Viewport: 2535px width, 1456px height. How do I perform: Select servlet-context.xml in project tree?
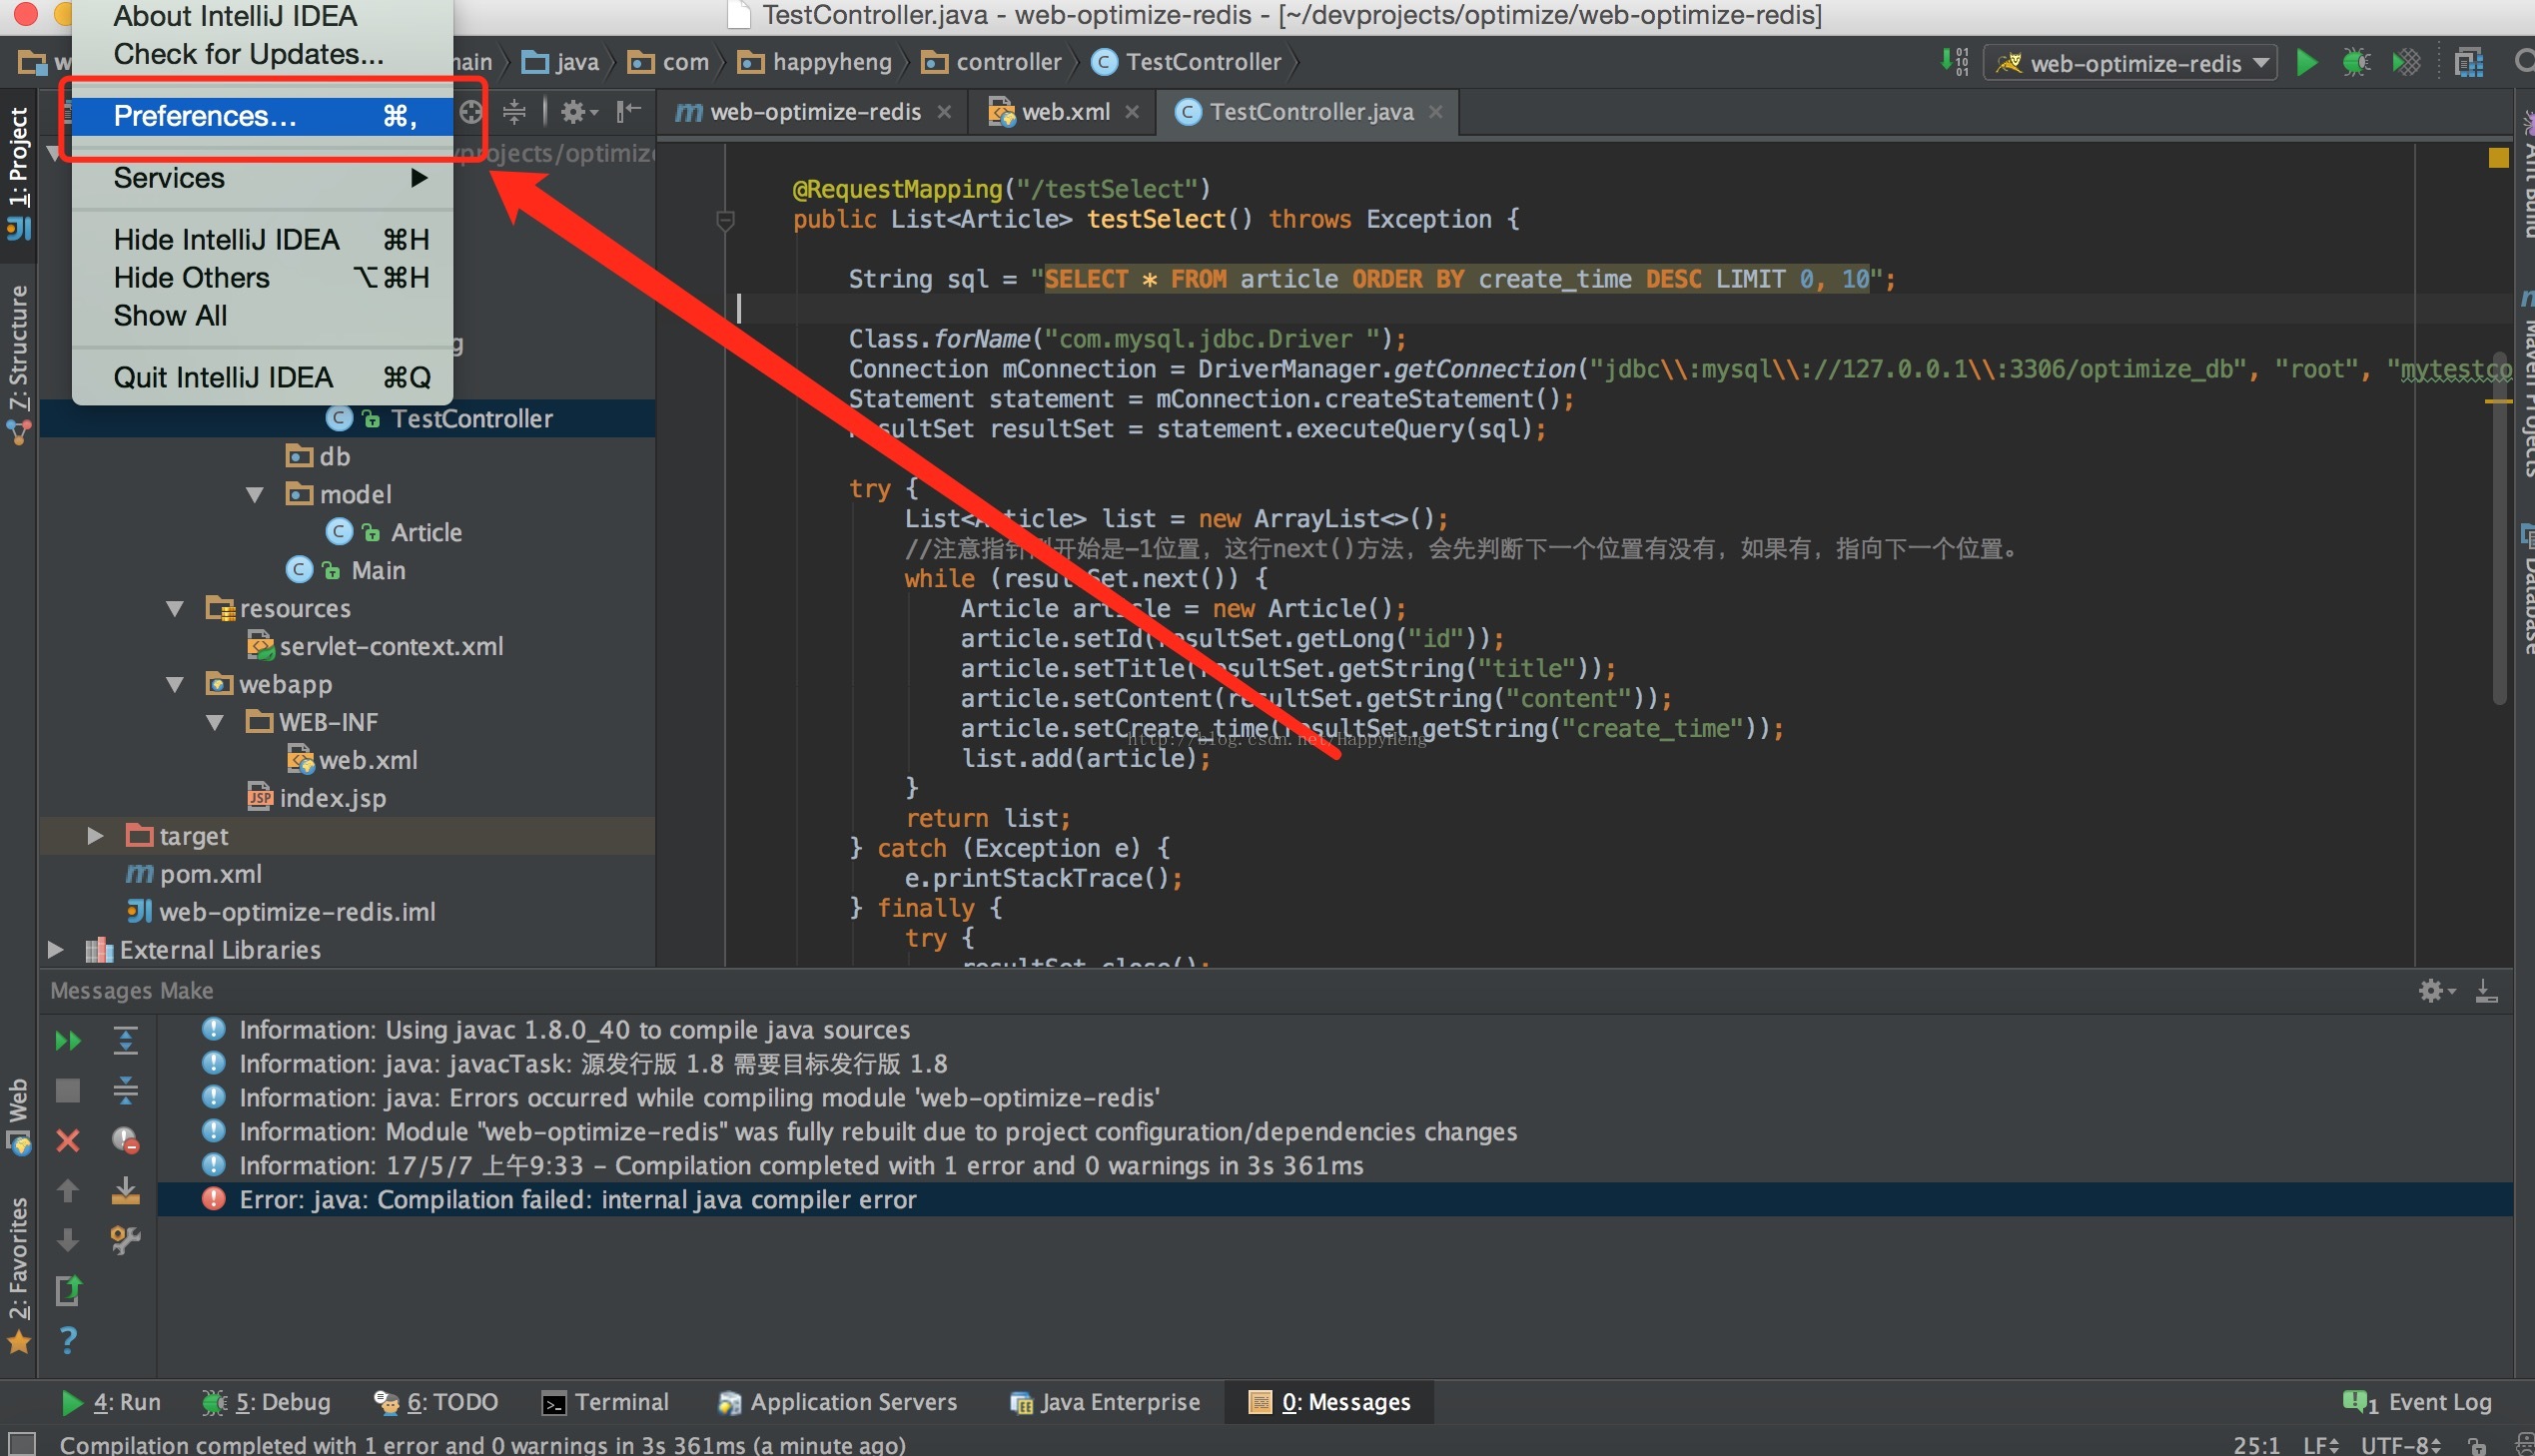pos(376,647)
